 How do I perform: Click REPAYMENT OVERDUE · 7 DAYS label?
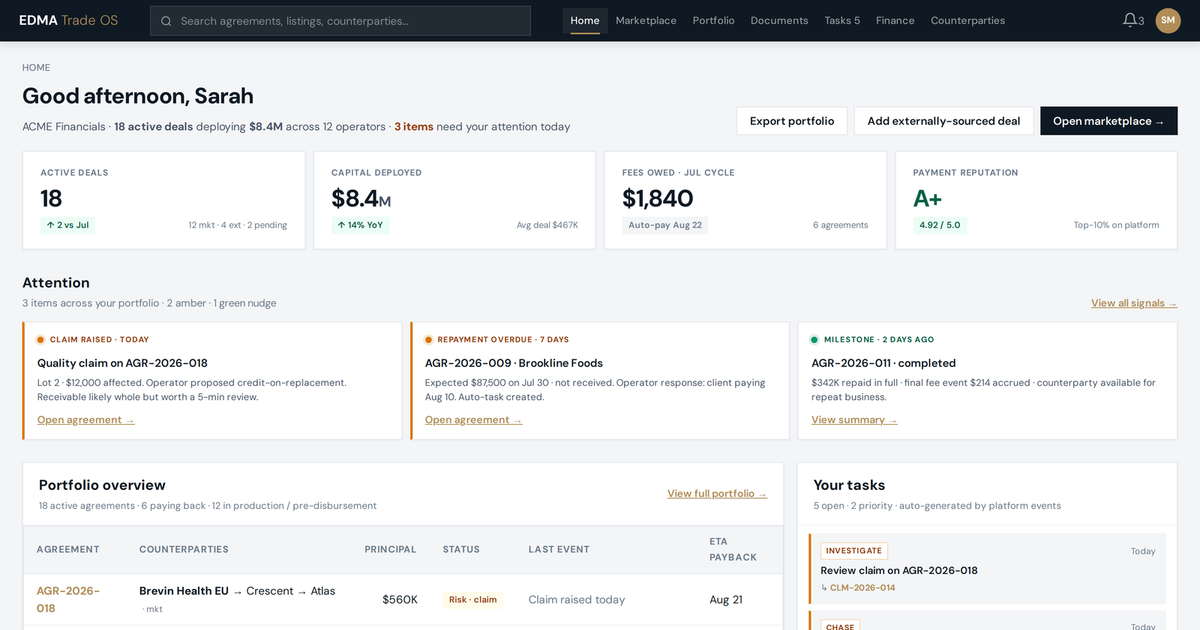[503, 340]
